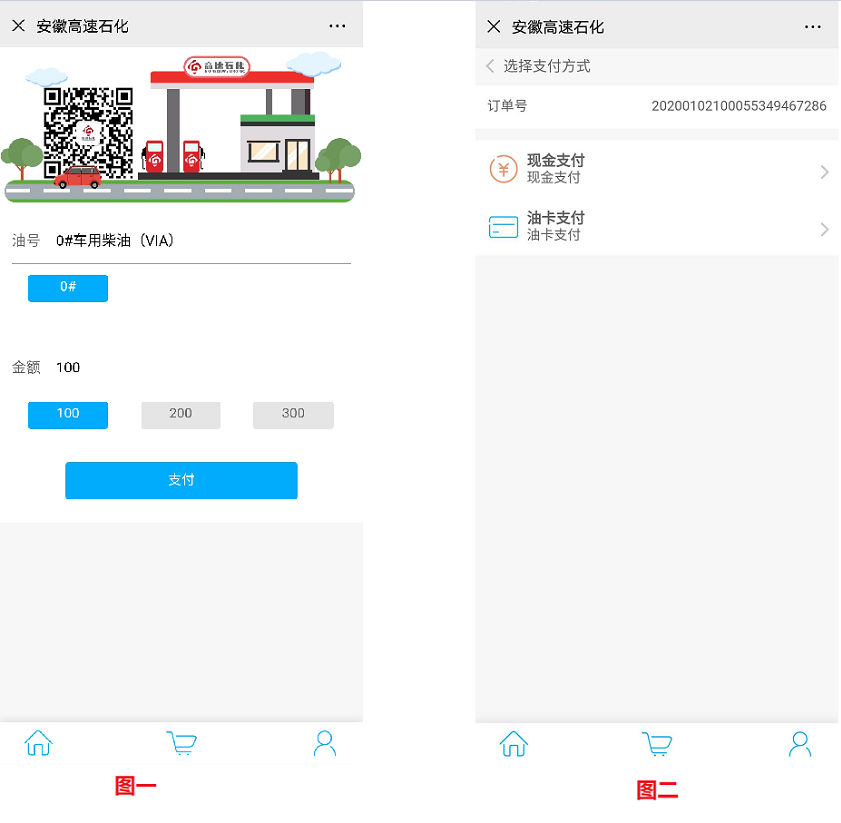Choose the 200 amount button
Viewport: 841px width, 823px height.
(181, 415)
